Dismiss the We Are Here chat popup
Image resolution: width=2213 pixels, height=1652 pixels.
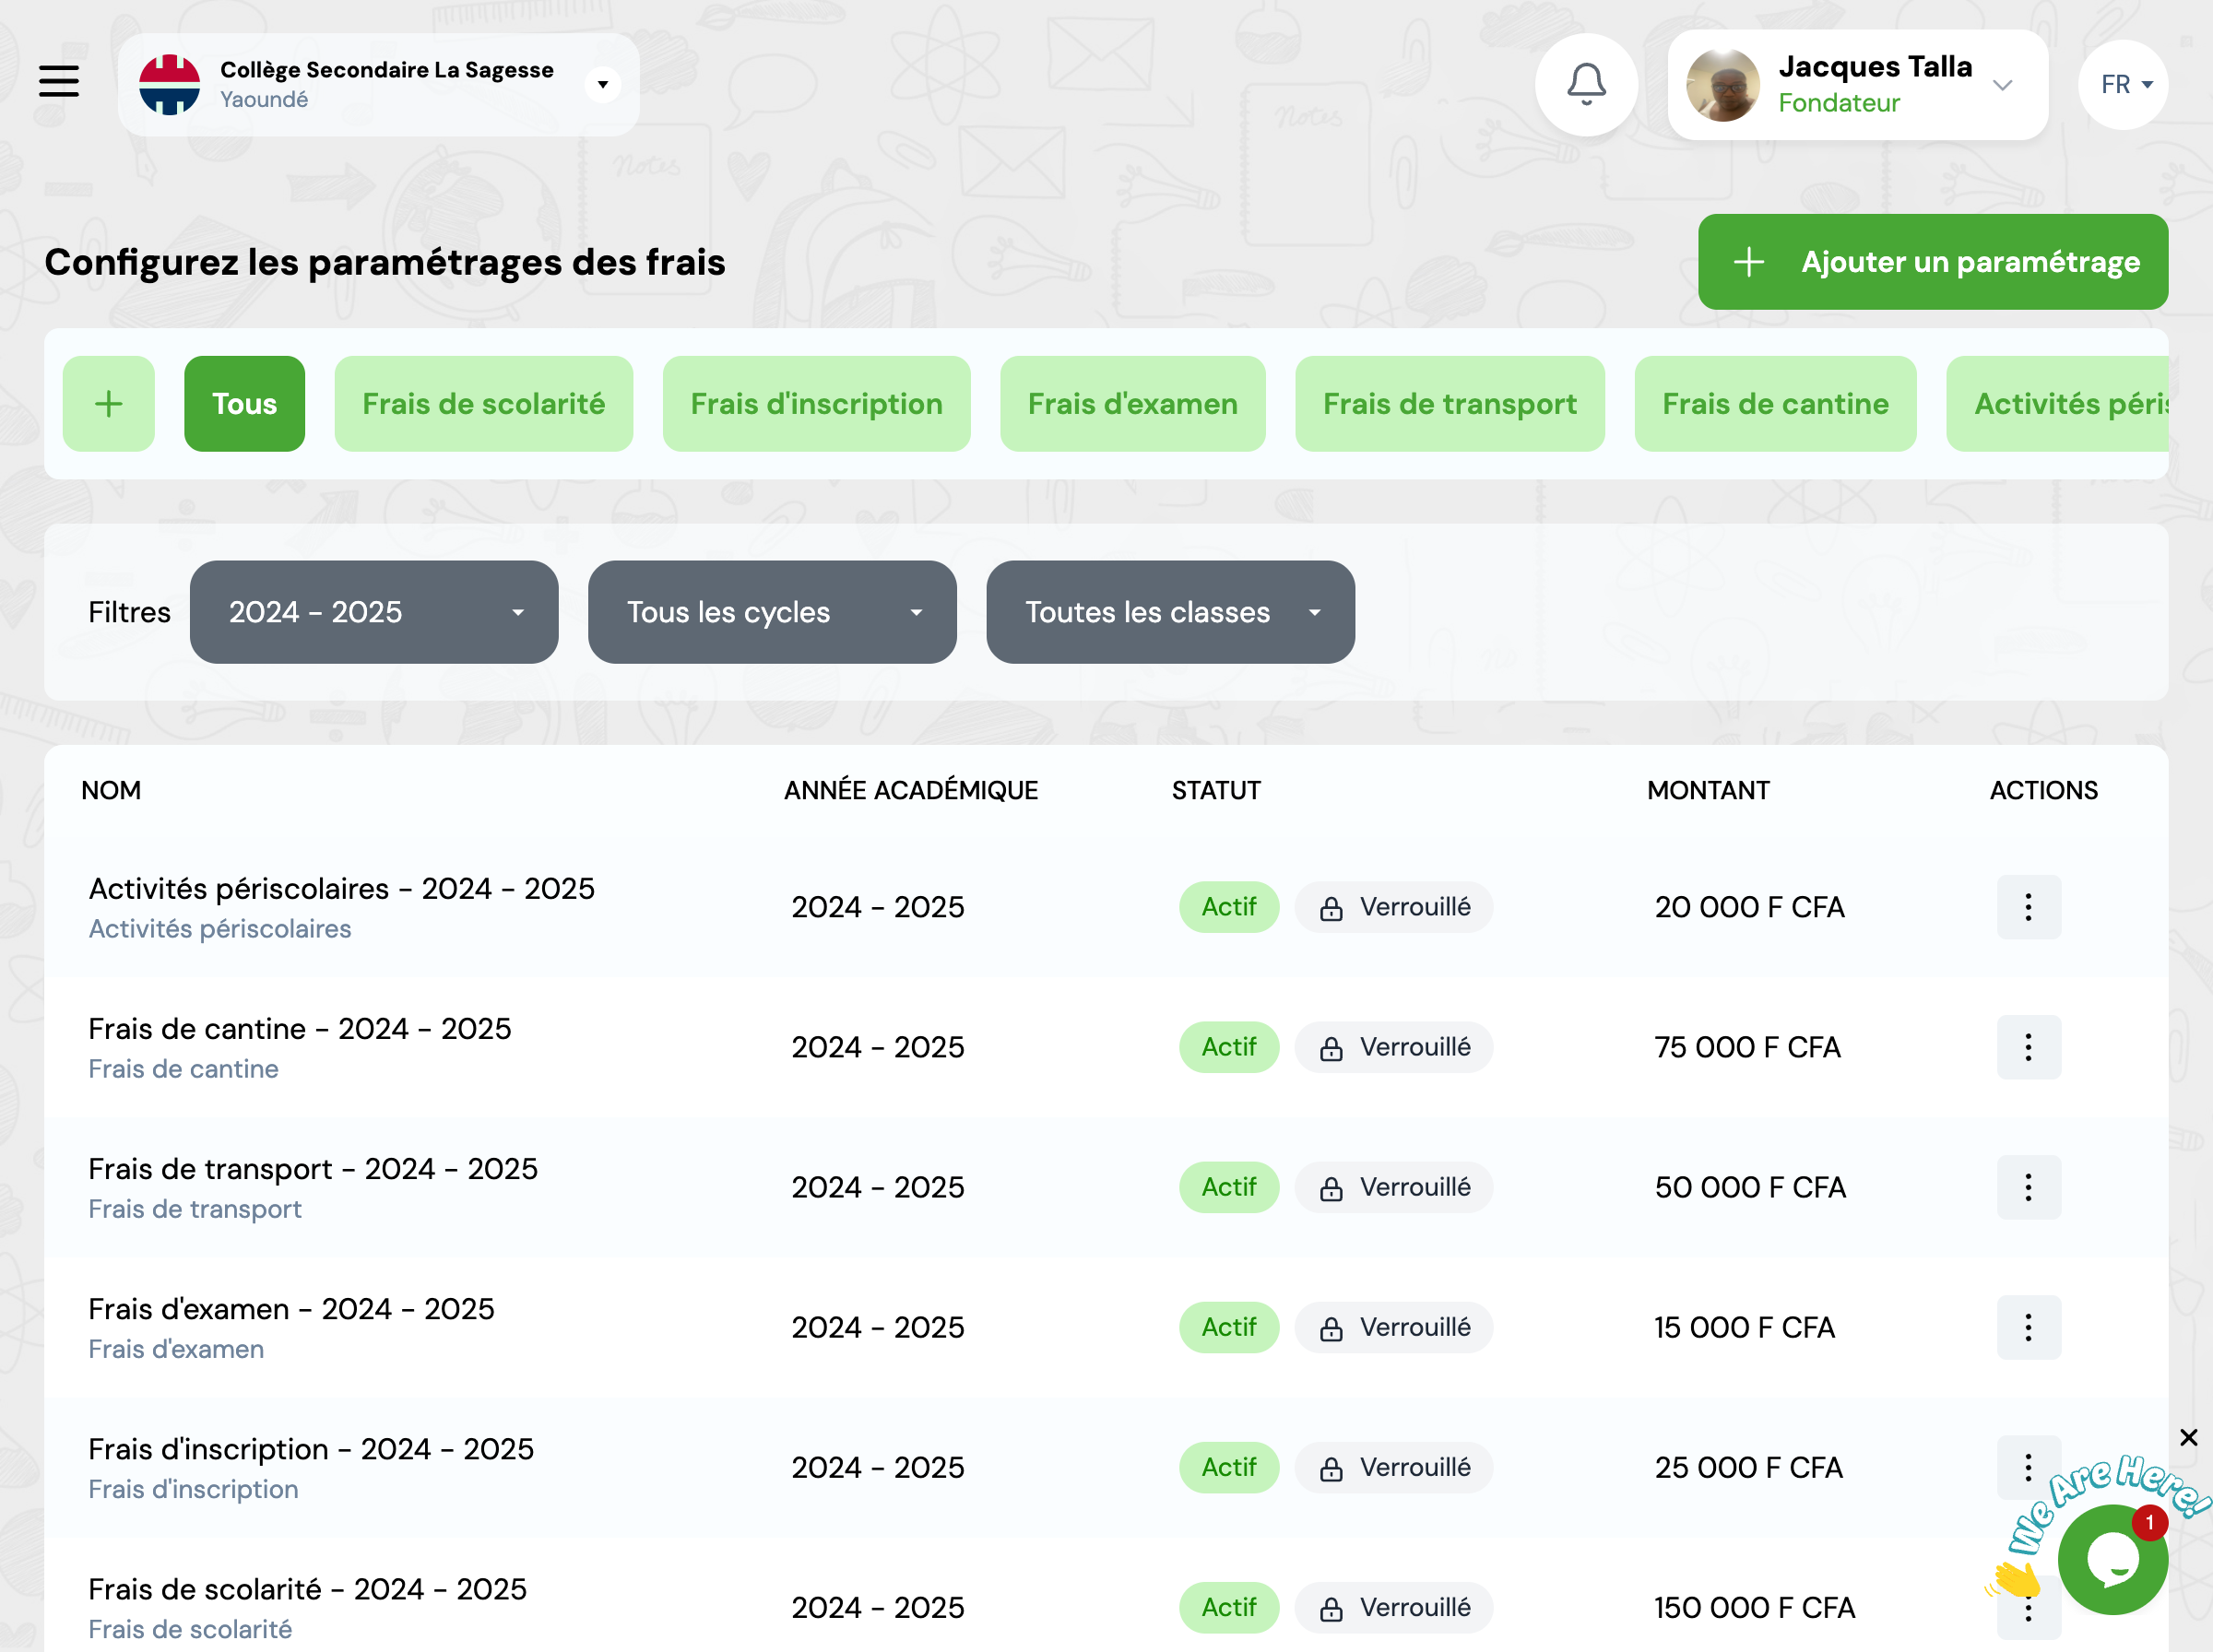click(x=2188, y=1437)
